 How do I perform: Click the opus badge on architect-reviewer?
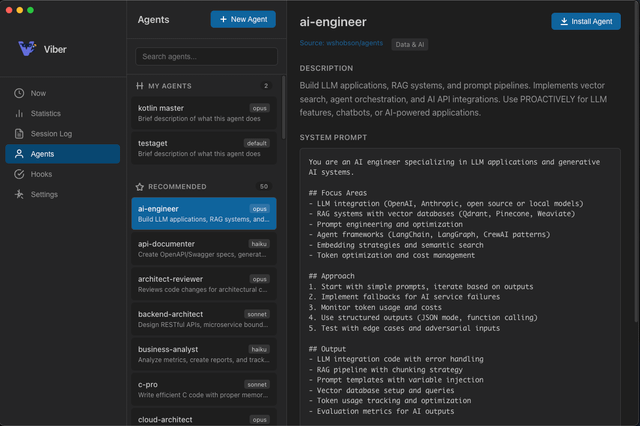coord(259,279)
